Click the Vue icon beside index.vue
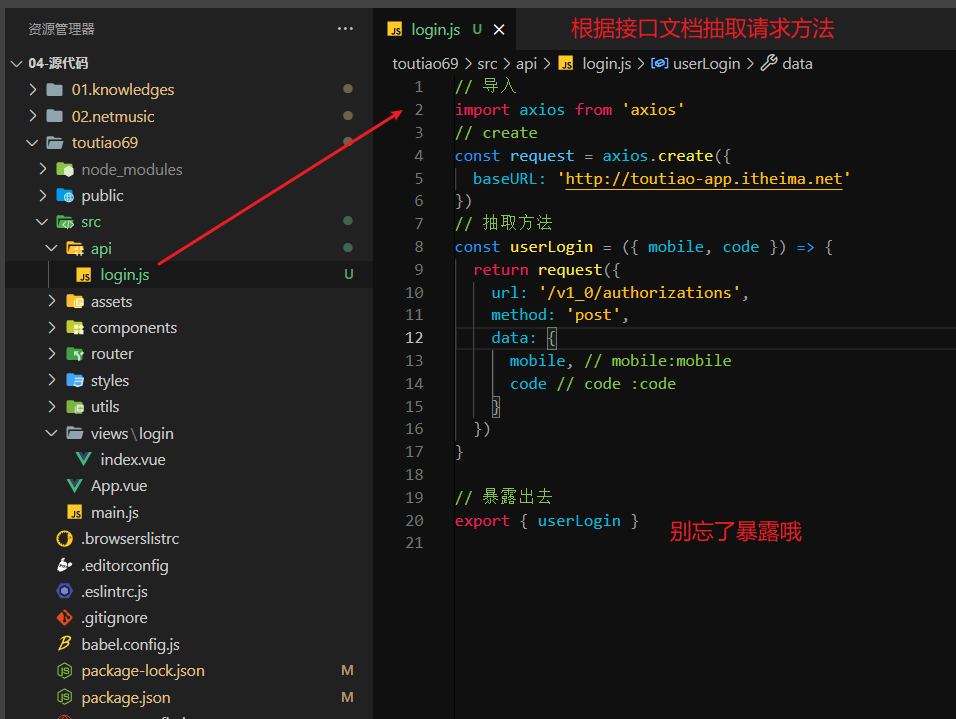Screen dimensions: 956x719 click(x=84, y=459)
